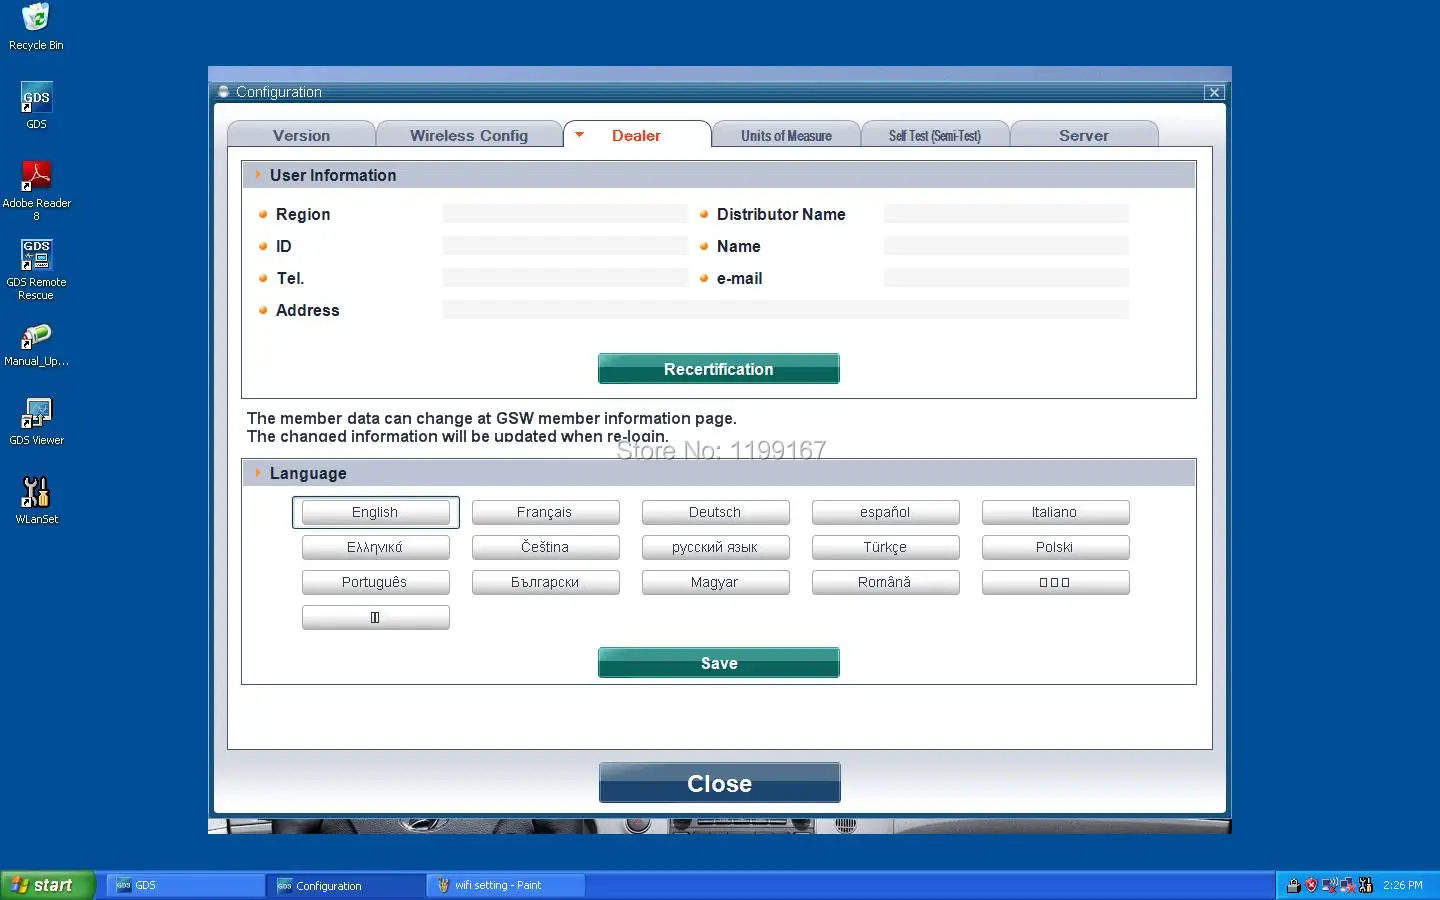The width and height of the screenshot is (1440, 900).
Task: Click the e-mail field
Action: coord(1007,278)
